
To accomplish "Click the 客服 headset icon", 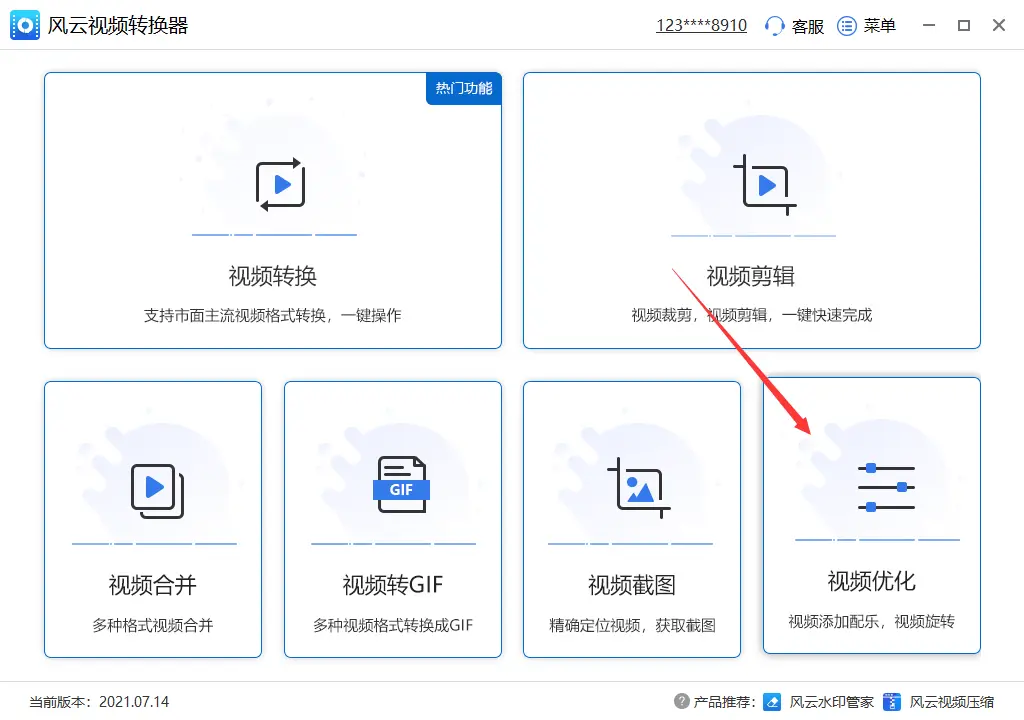I will [774, 26].
